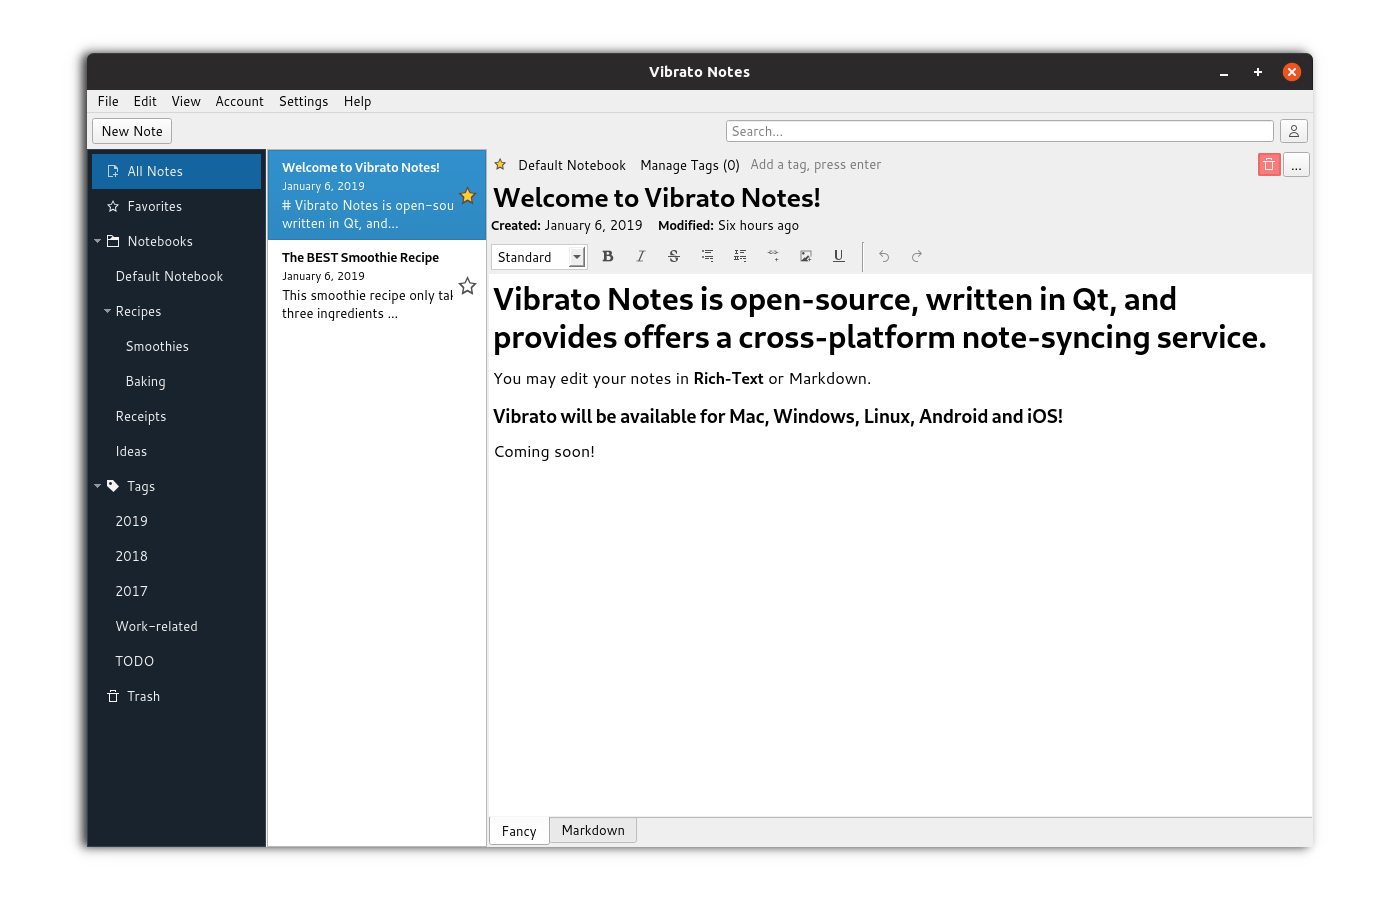Open The BEST Smoothie Recipe note
This screenshot has height=900, width=1400.
tap(376, 285)
